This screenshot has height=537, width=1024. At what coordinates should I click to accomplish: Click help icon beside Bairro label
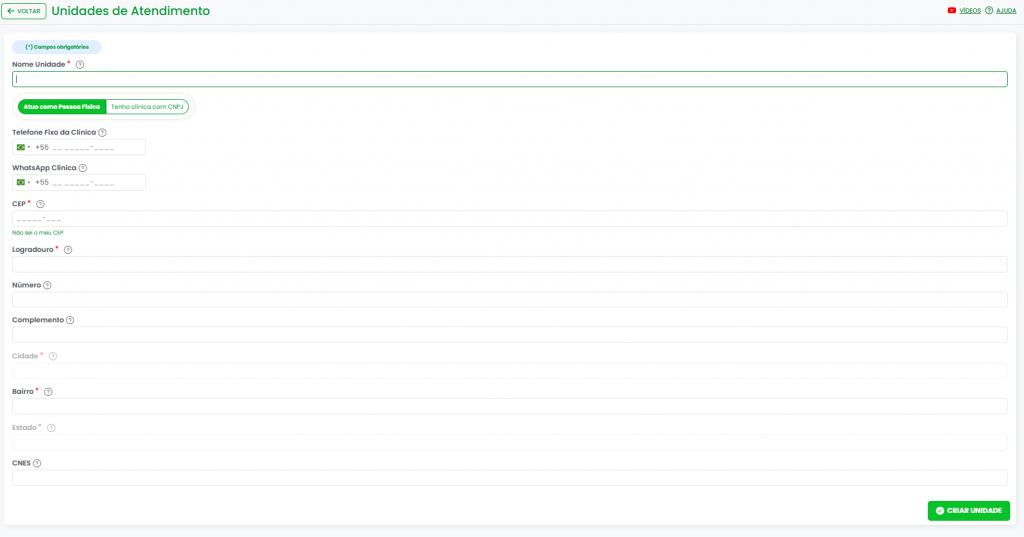(48, 392)
